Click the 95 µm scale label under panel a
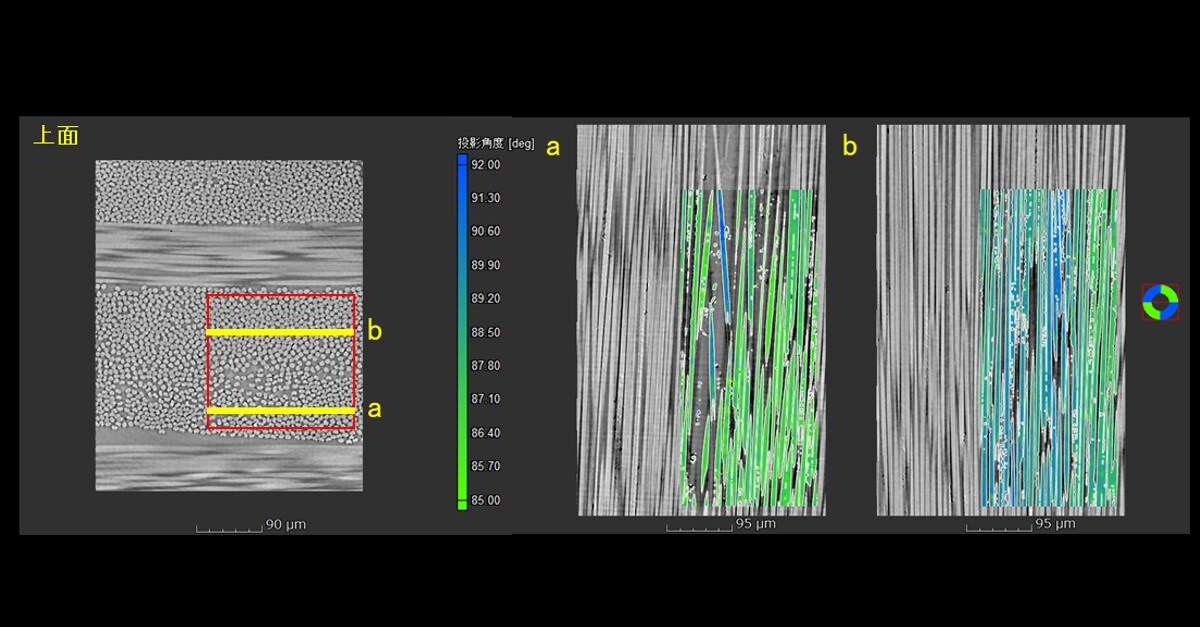The width and height of the screenshot is (1200, 627). (756, 524)
